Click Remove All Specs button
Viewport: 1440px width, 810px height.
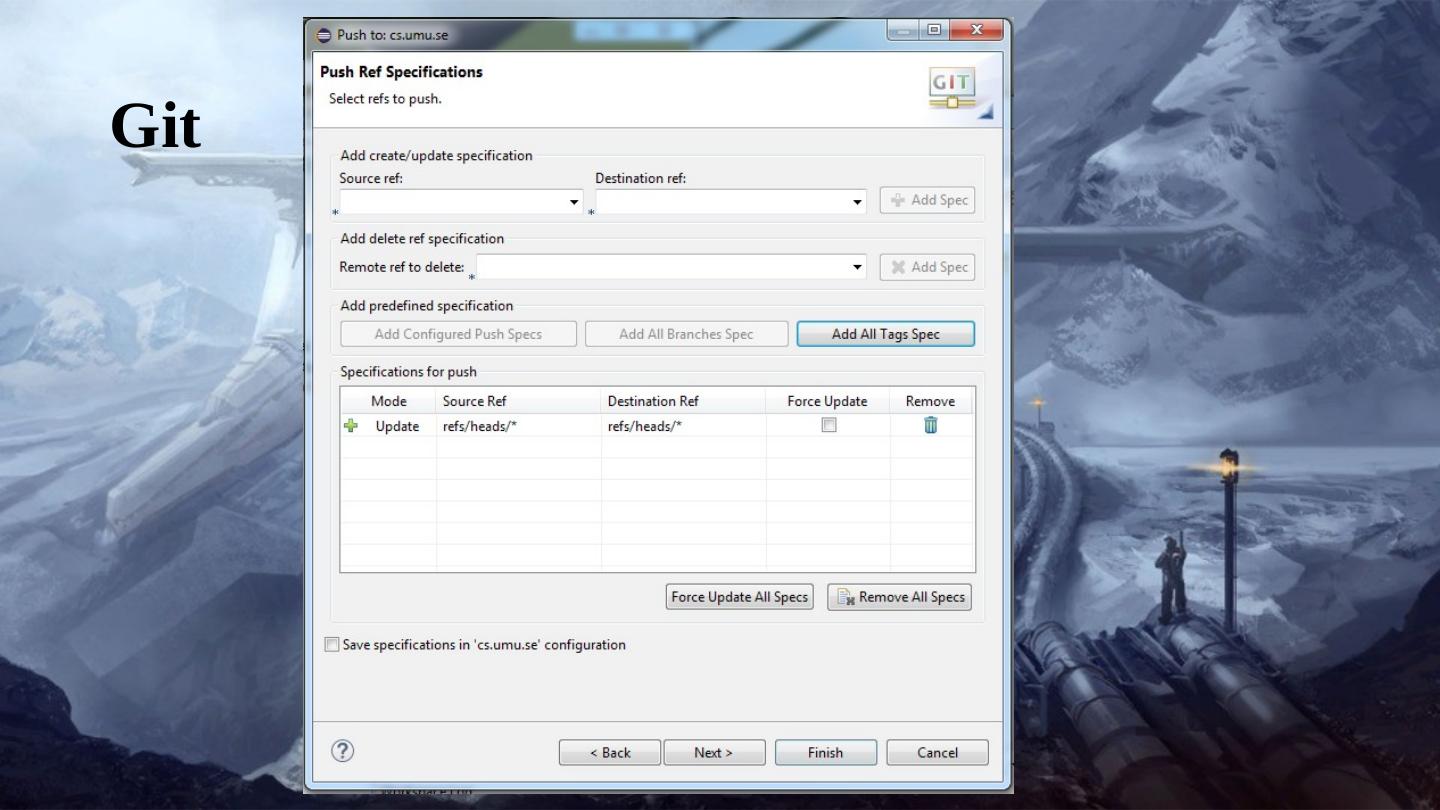(899, 597)
